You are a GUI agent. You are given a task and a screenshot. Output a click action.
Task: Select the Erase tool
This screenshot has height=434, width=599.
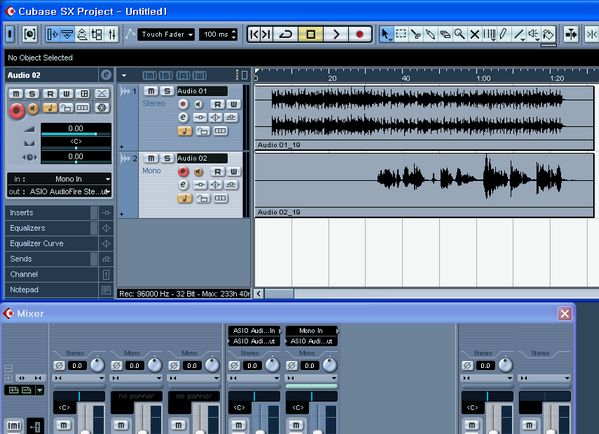[445, 35]
